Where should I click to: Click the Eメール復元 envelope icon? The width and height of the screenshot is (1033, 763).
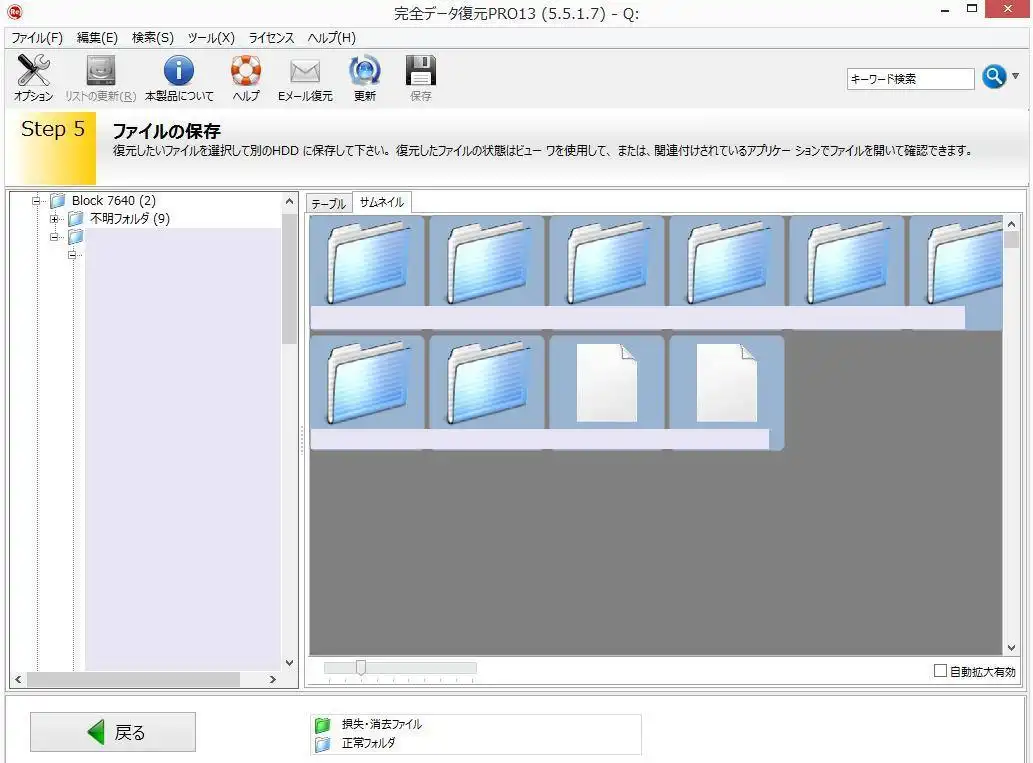pos(305,72)
